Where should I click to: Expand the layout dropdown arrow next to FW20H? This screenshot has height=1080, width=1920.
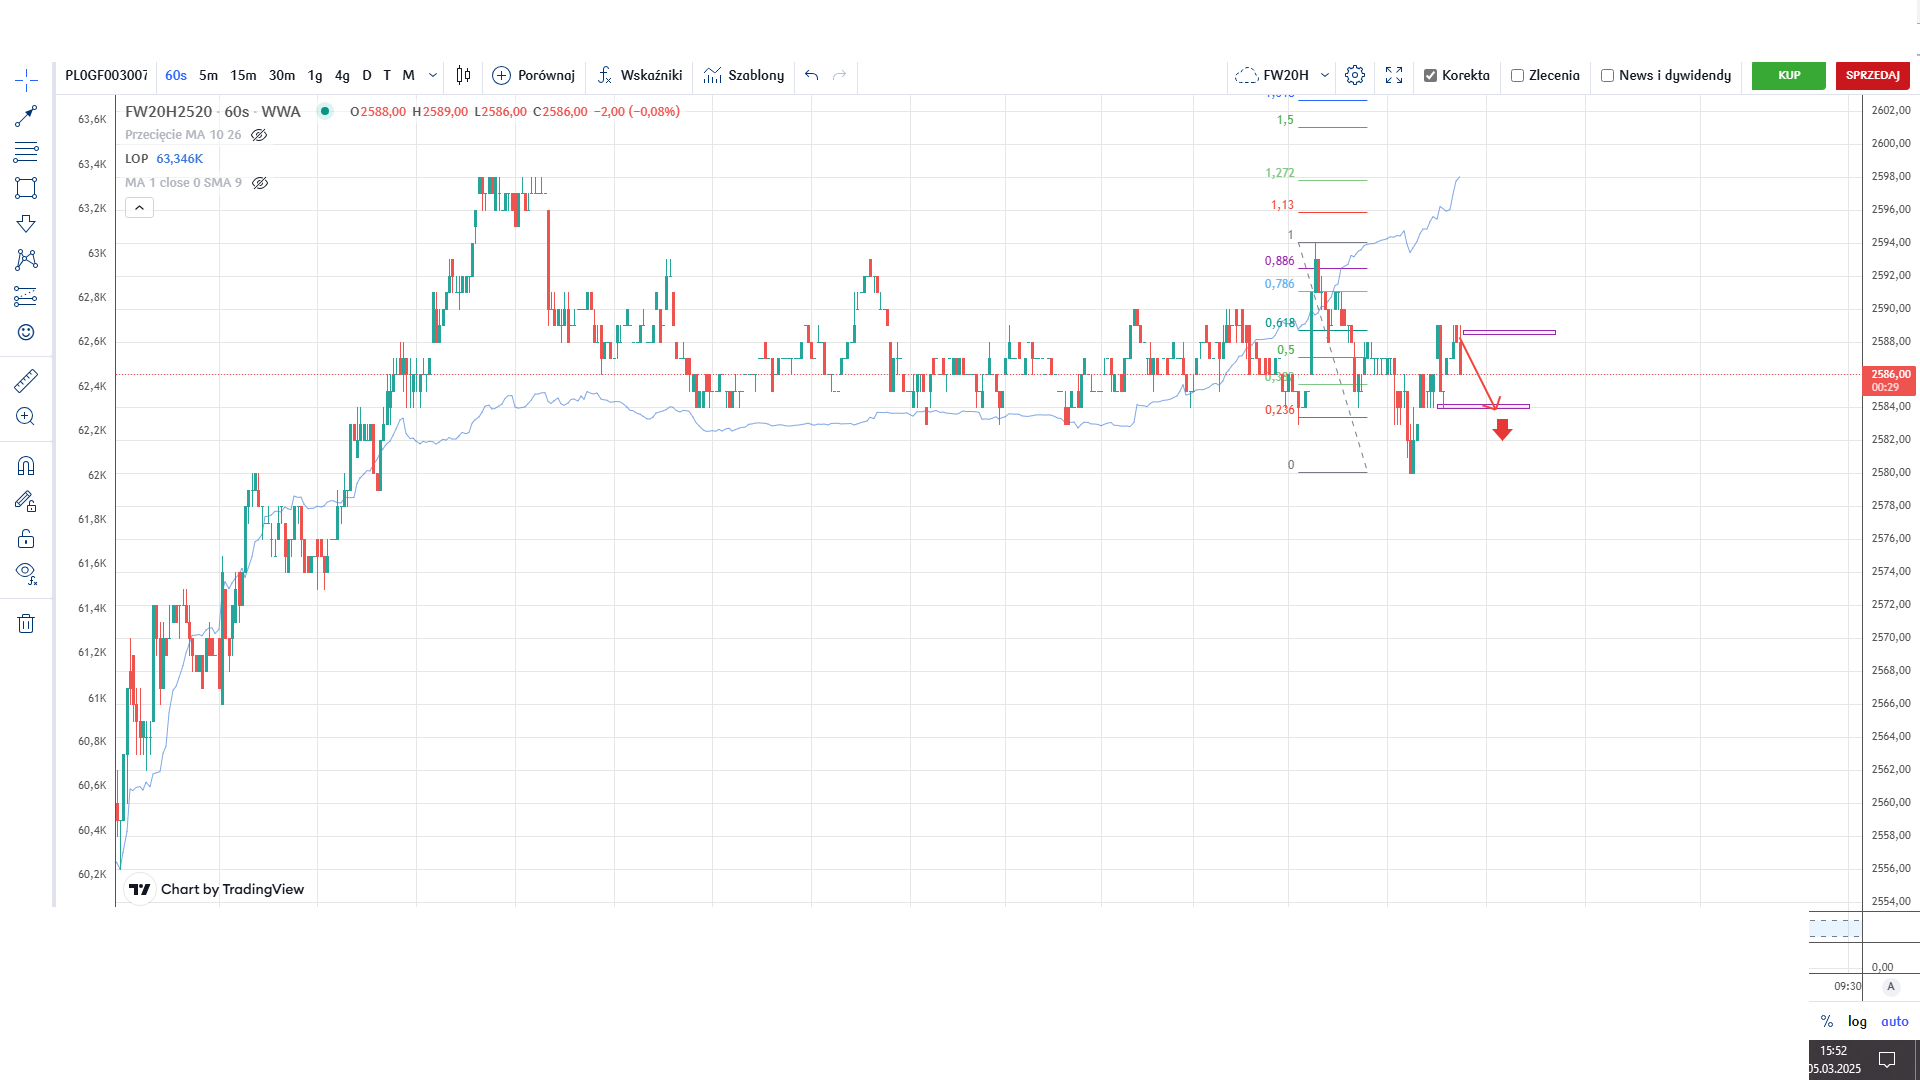(1325, 75)
